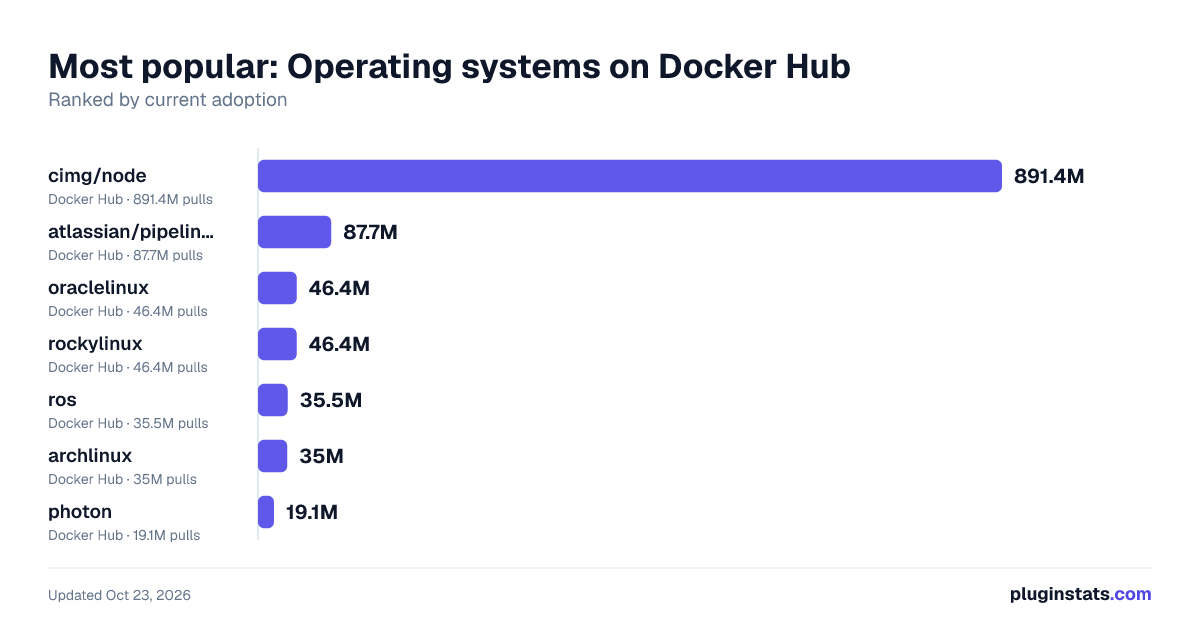The height and width of the screenshot is (630, 1200).
Task: Click 'Docker Hub · 46.4M pulls' under rockylinux
Action: tap(128, 367)
